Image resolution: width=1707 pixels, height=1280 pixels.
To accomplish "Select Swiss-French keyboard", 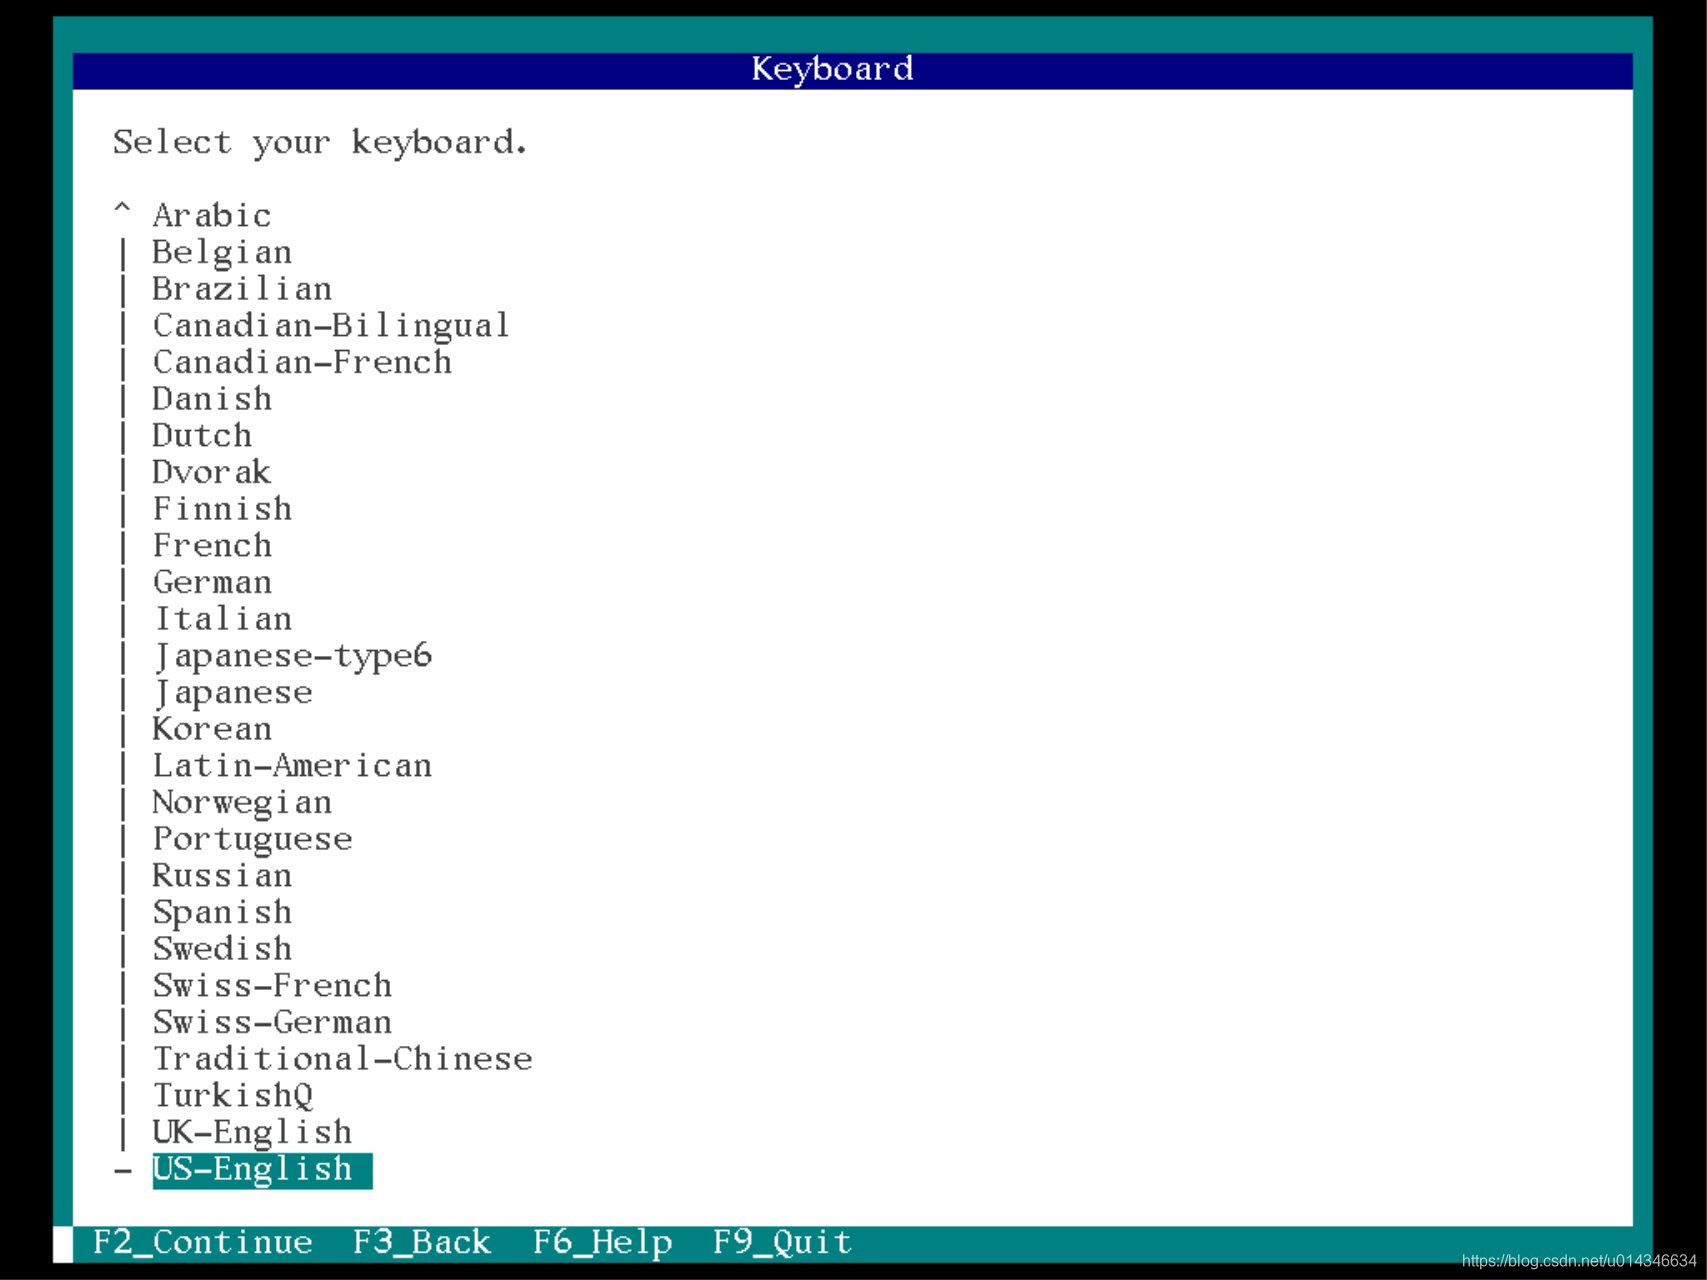I will point(272,985).
